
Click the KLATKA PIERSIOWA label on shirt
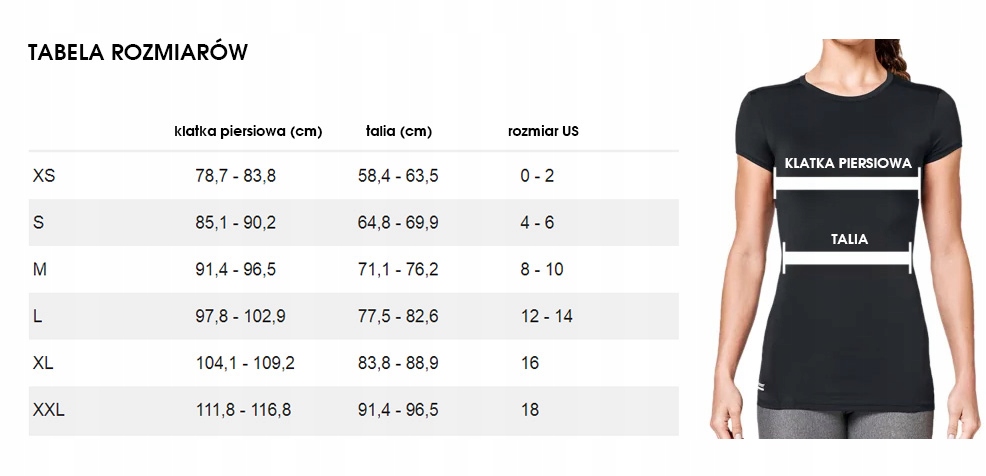click(x=848, y=163)
